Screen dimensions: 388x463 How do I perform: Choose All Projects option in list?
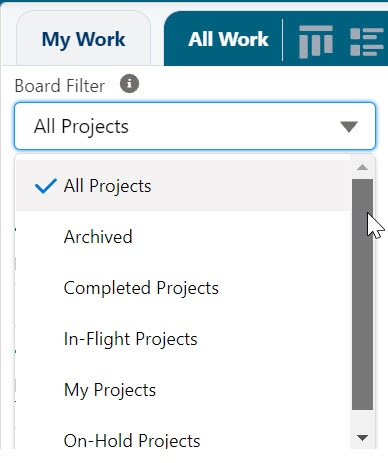click(x=183, y=186)
